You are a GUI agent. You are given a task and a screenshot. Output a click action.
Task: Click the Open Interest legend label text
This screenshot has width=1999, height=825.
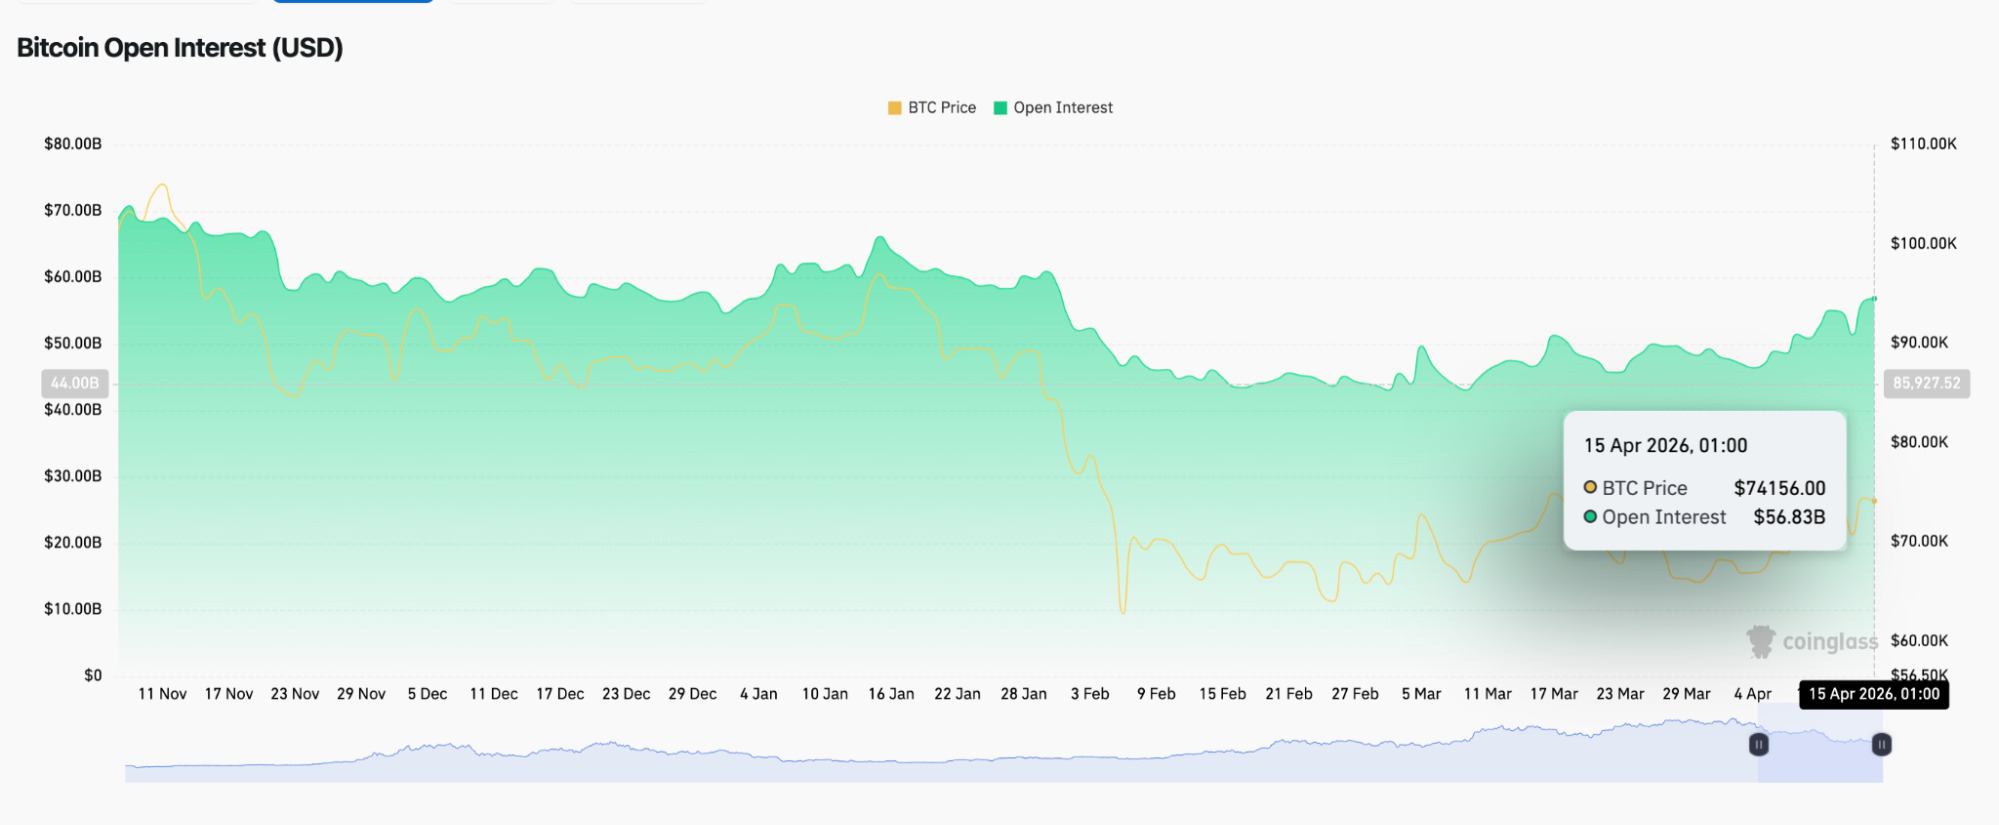tap(1062, 108)
